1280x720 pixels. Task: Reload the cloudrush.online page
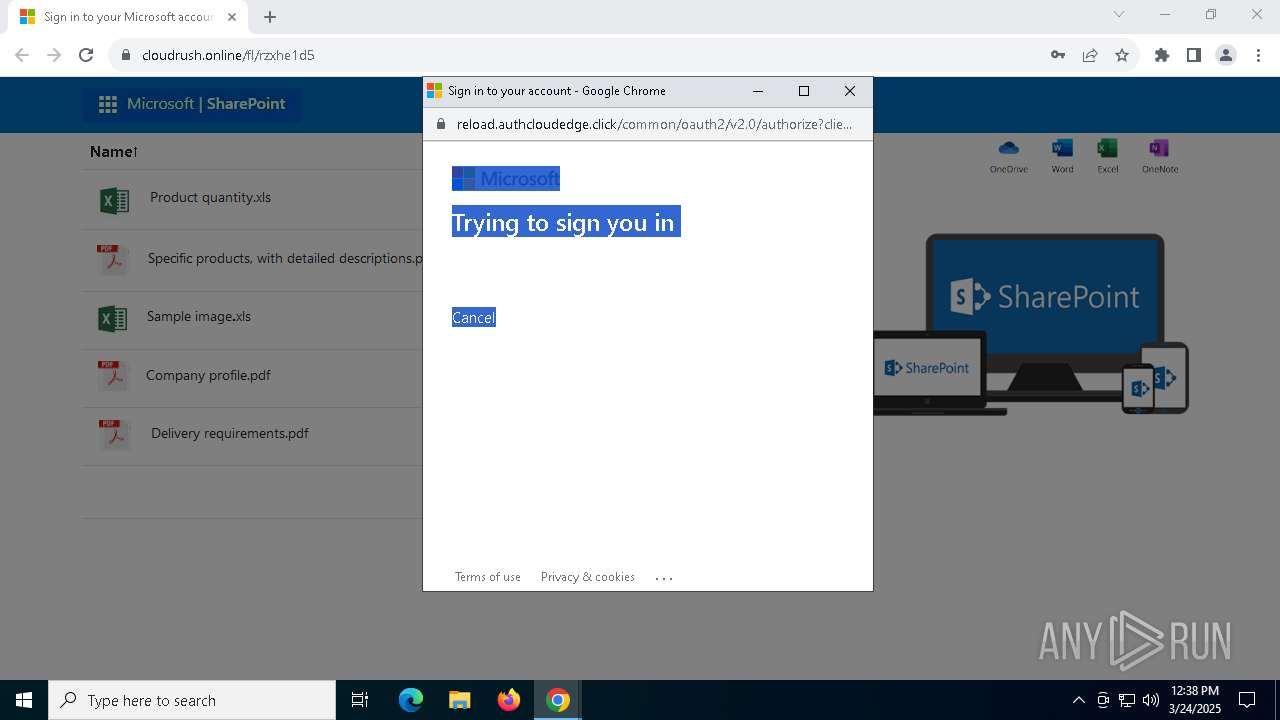point(86,55)
